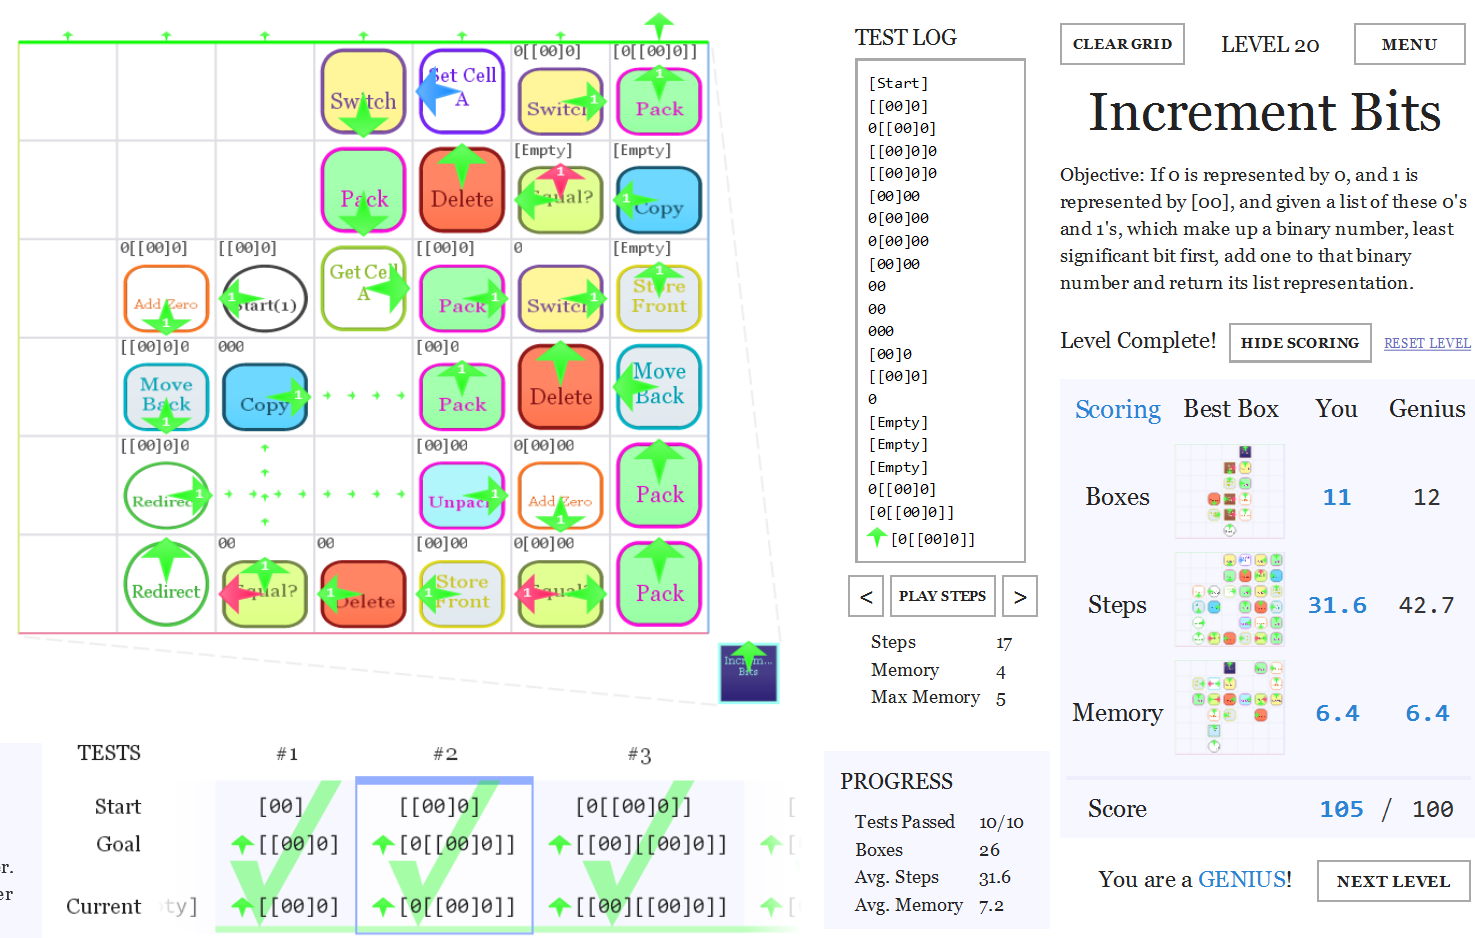Click the Move Back box below the orange Add Zero
Image resolution: width=1475 pixels, height=938 pixels.
pyautogui.click(x=166, y=397)
